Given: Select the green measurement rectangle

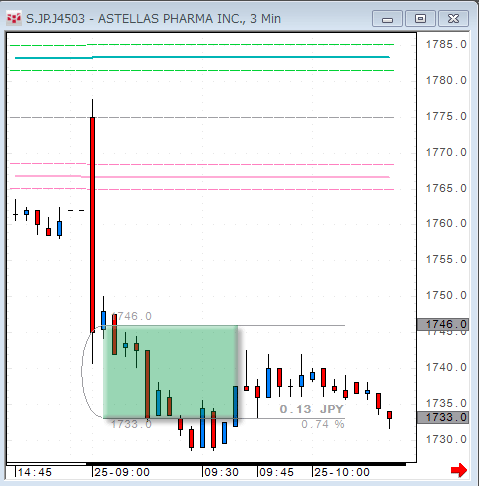Looking at the screenshot, I should [170, 372].
